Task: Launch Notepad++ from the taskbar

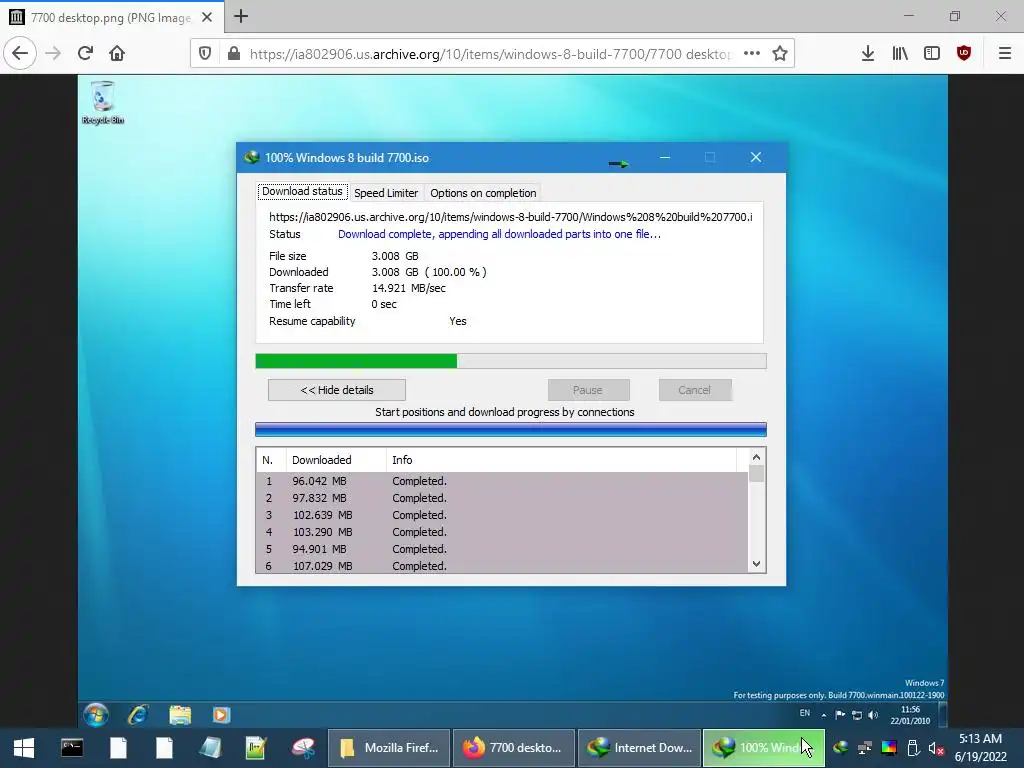Action: [x=256, y=748]
